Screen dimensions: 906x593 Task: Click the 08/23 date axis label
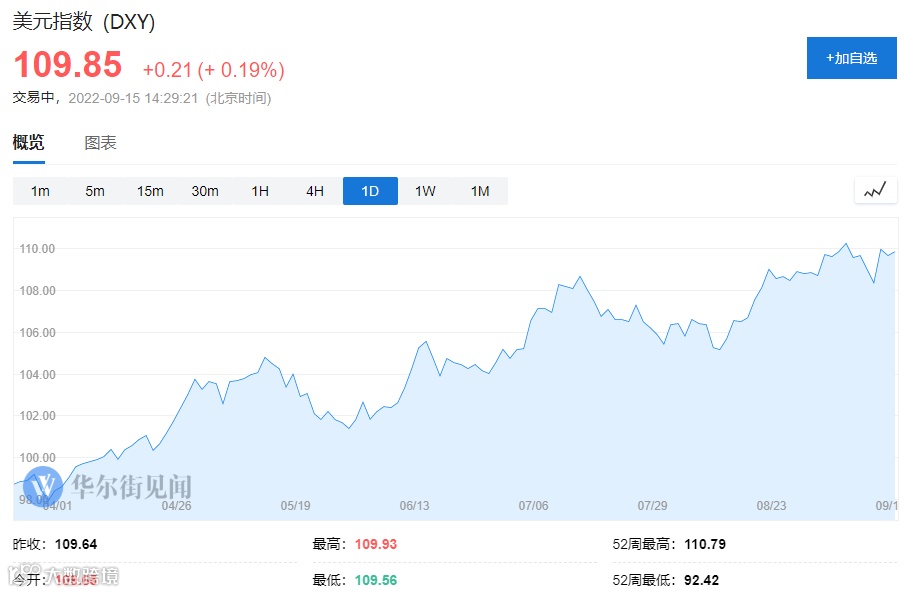pyautogui.click(x=771, y=506)
